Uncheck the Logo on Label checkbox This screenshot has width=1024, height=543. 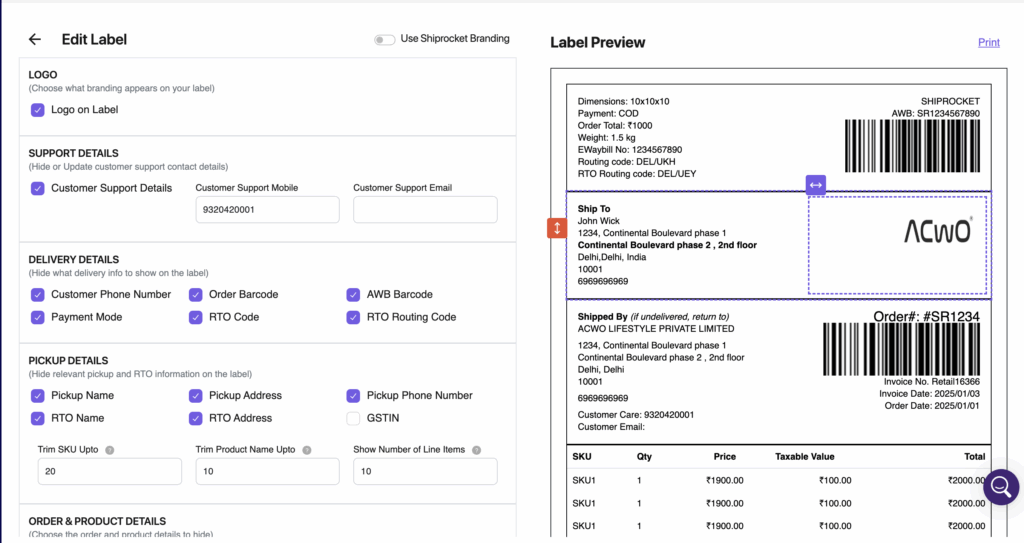tap(38, 110)
